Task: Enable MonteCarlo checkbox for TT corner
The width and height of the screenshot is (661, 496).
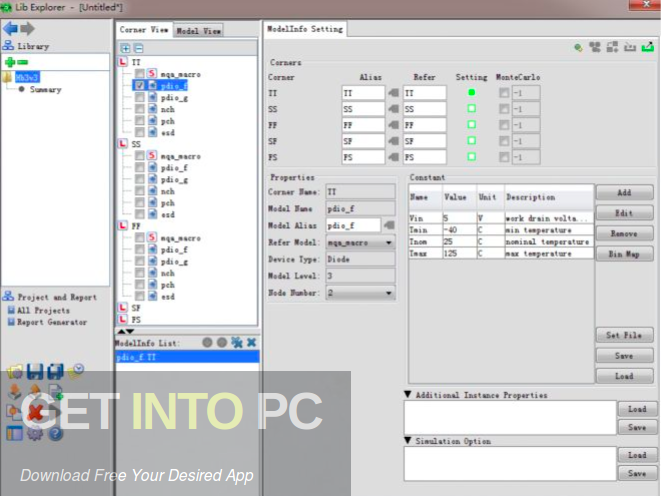Action: click(504, 93)
